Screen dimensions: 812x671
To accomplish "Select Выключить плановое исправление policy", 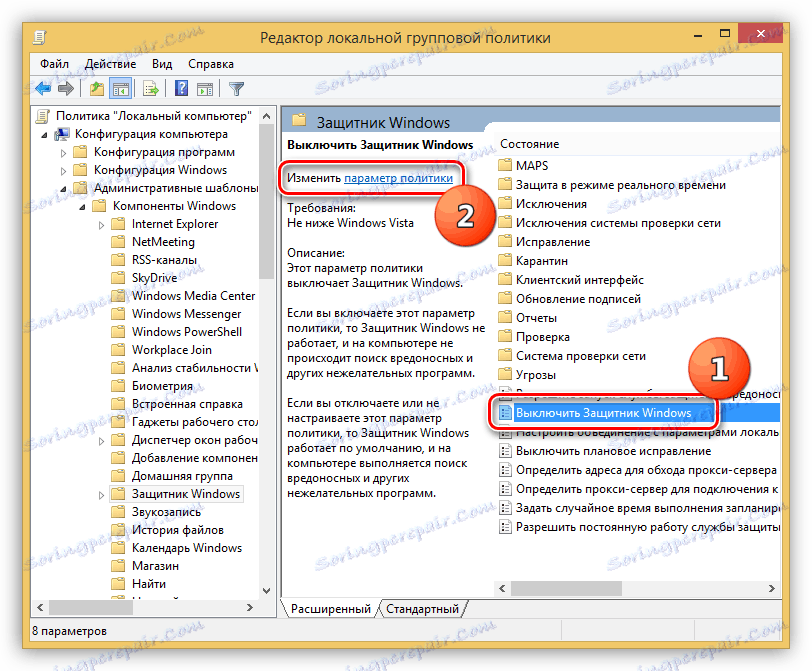I will click(613, 451).
